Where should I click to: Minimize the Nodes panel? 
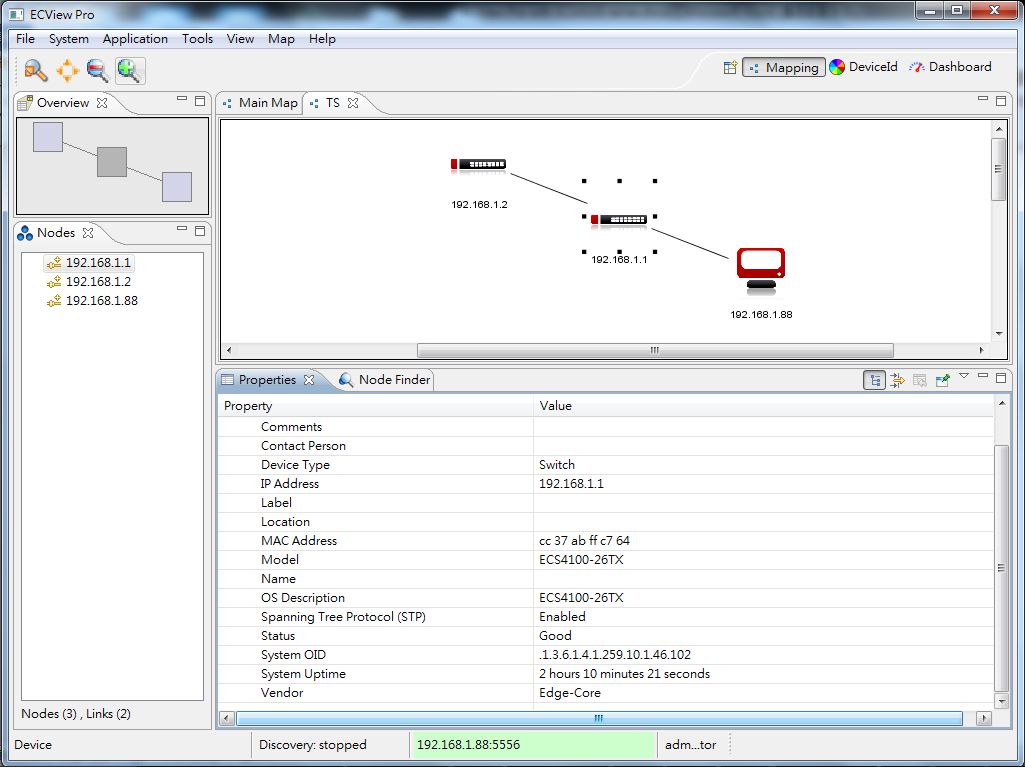click(x=182, y=228)
